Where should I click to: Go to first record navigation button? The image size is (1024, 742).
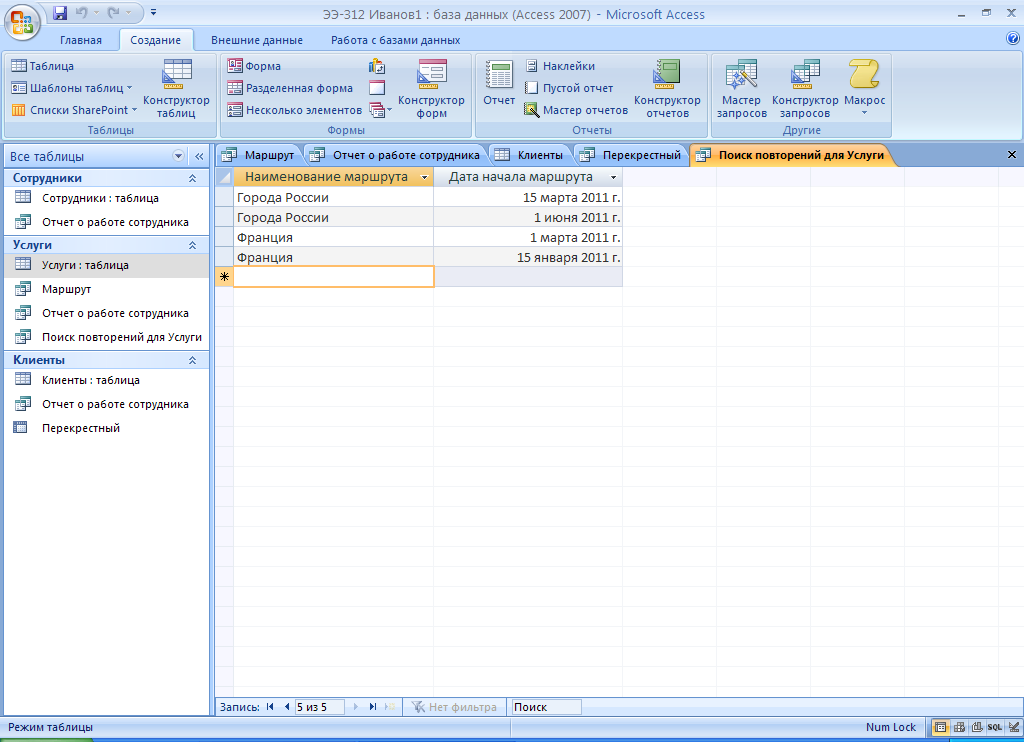[270, 707]
